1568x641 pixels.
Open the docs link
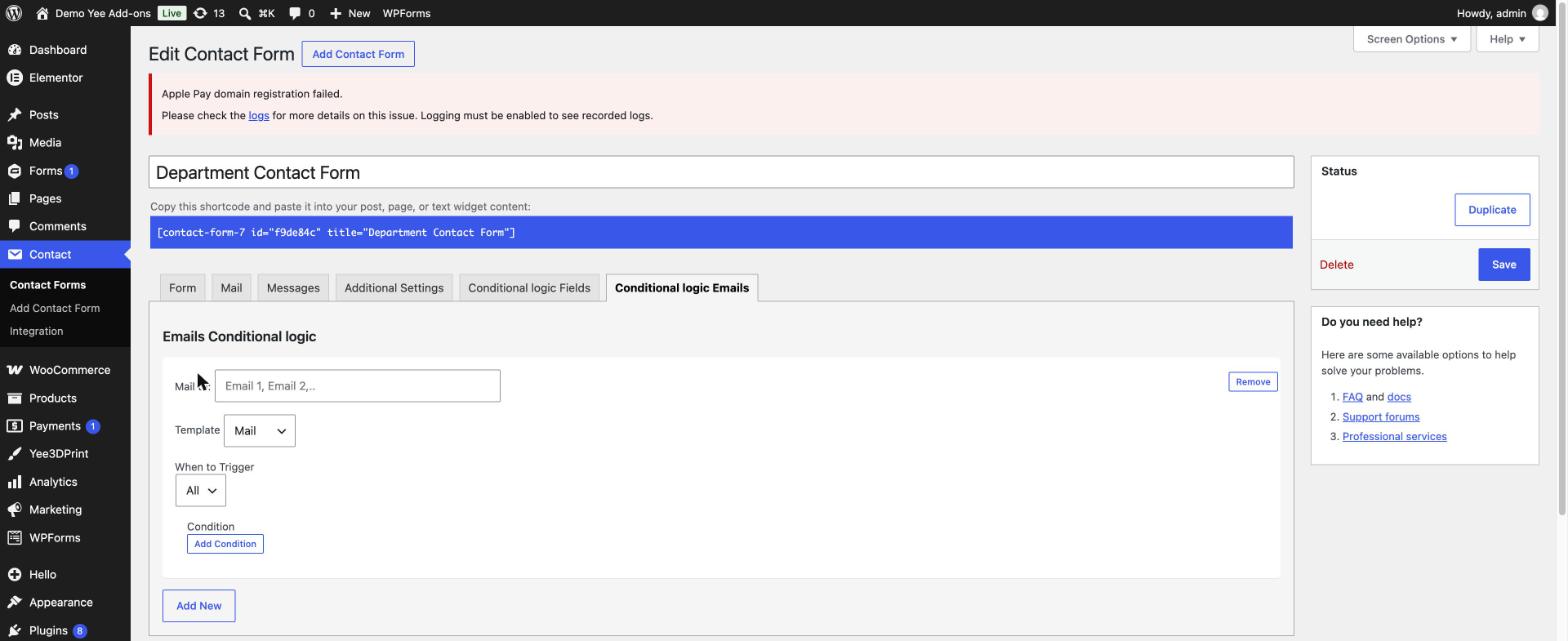tap(1398, 397)
